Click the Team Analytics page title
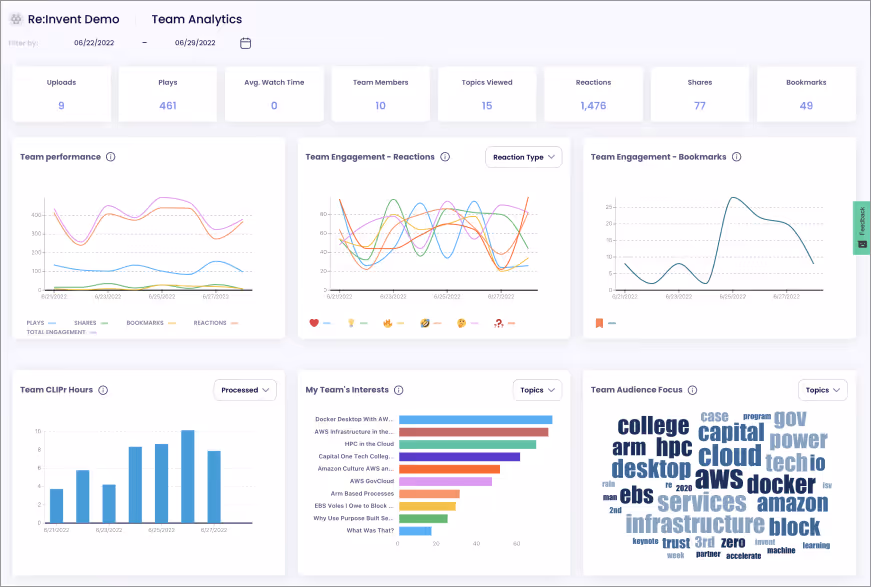The width and height of the screenshot is (871, 587). [197, 19]
